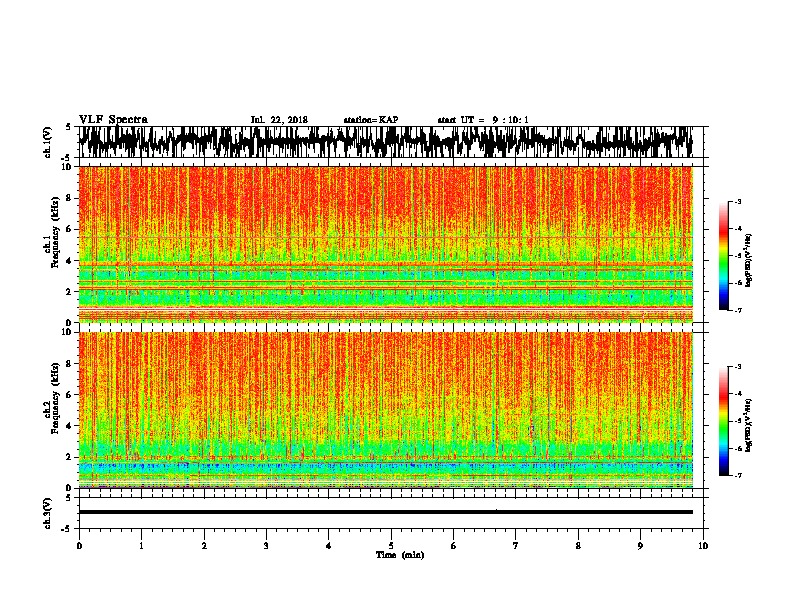Click the ch.2 spectrogram color scale bar
Screen dimensions: 792x612
click(724, 421)
